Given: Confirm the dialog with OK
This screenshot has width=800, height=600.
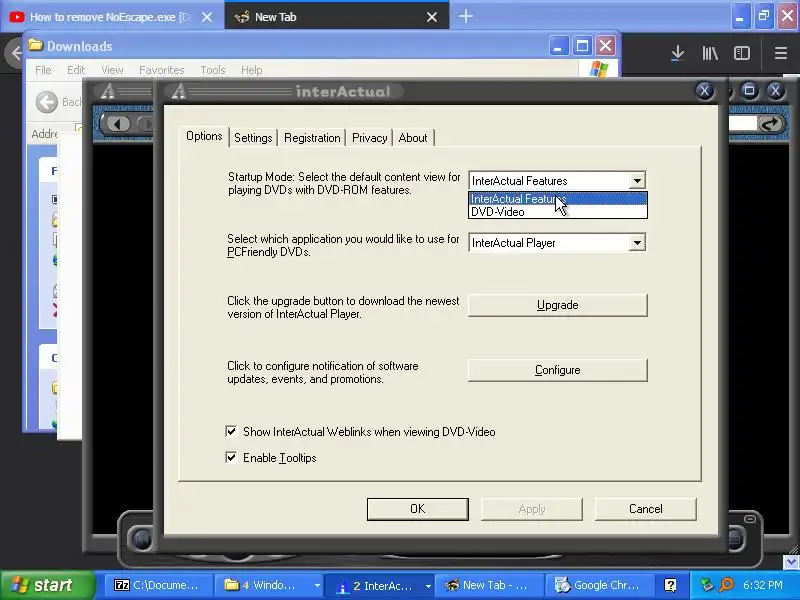Looking at the screenshot, I should click(417, 509).
